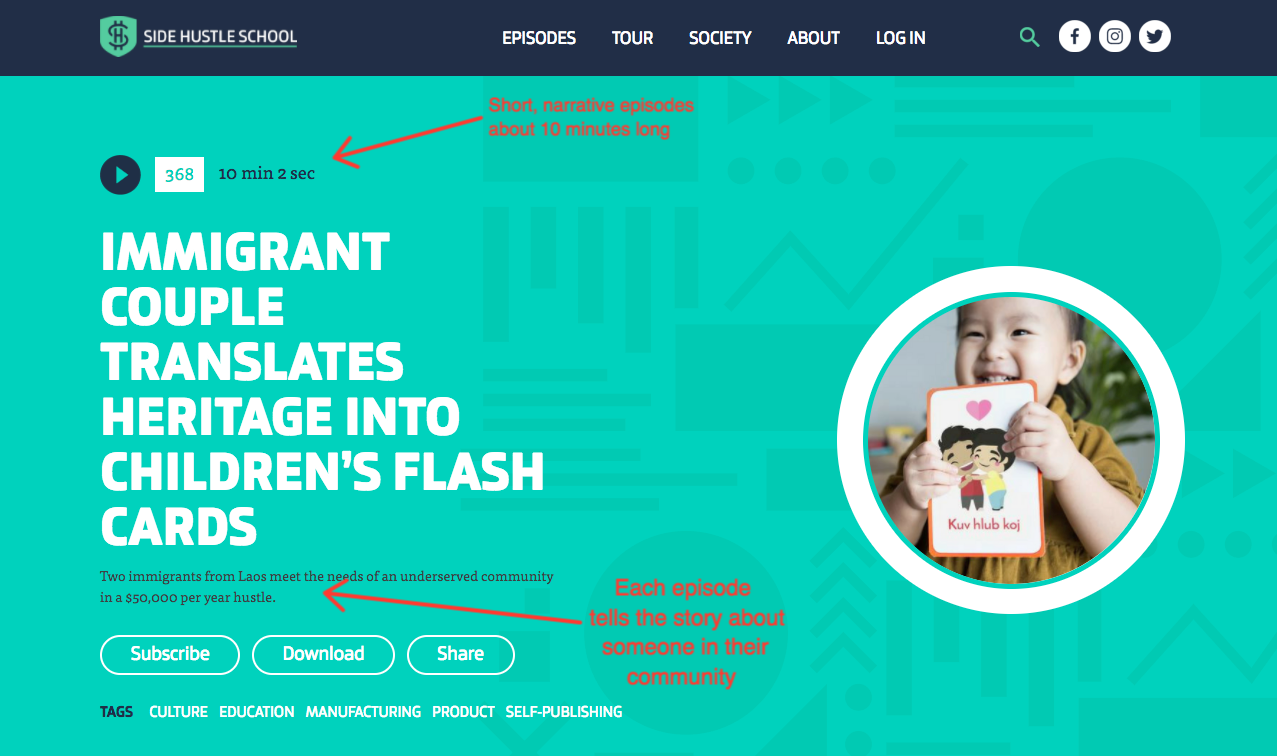The height and width of the screenshot is (756, 1277).
Task: Go to the Tour page
Action: tap(632, 38)
